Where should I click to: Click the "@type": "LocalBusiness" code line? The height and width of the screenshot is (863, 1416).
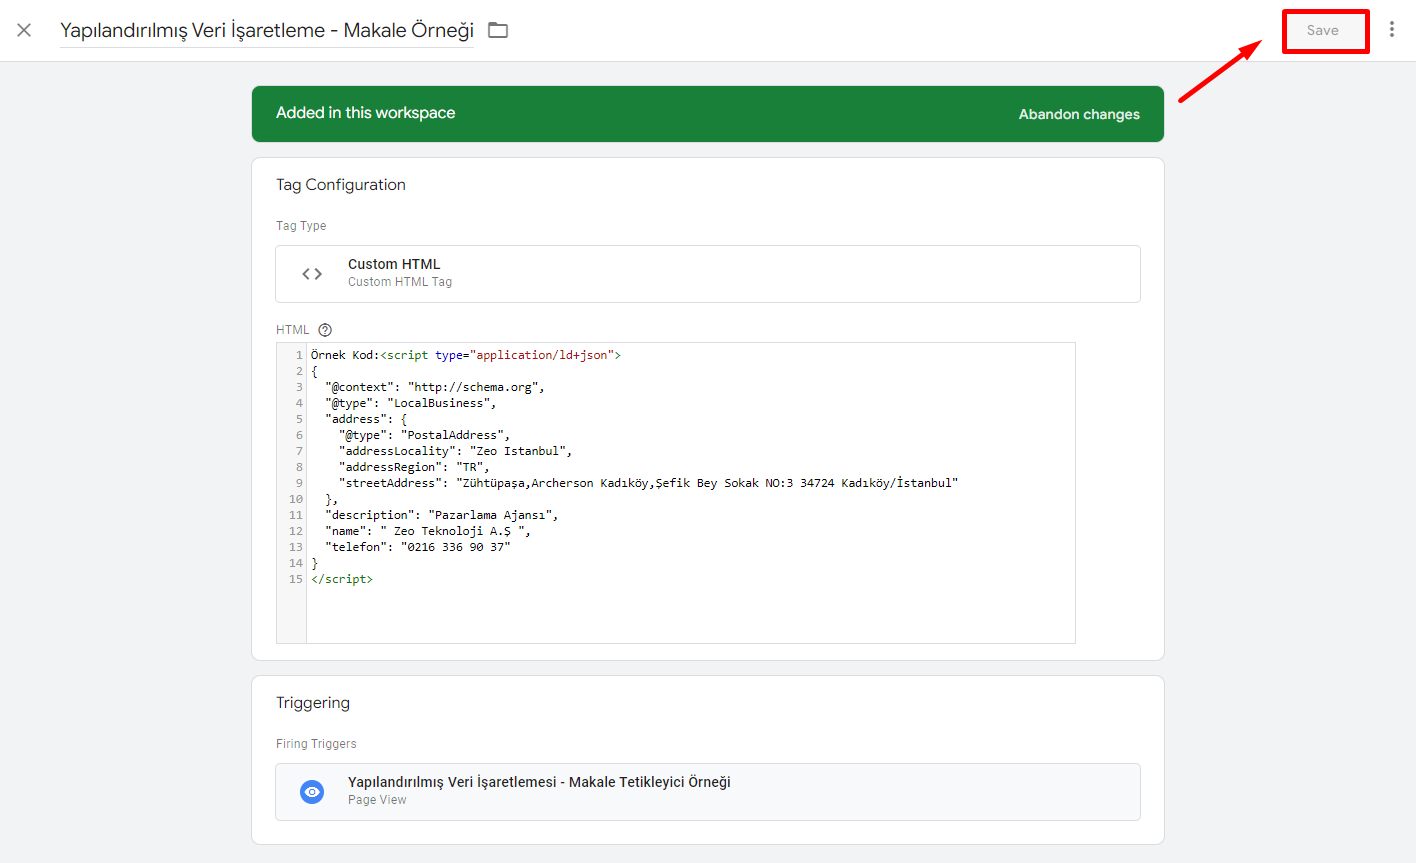pos(410,403)
